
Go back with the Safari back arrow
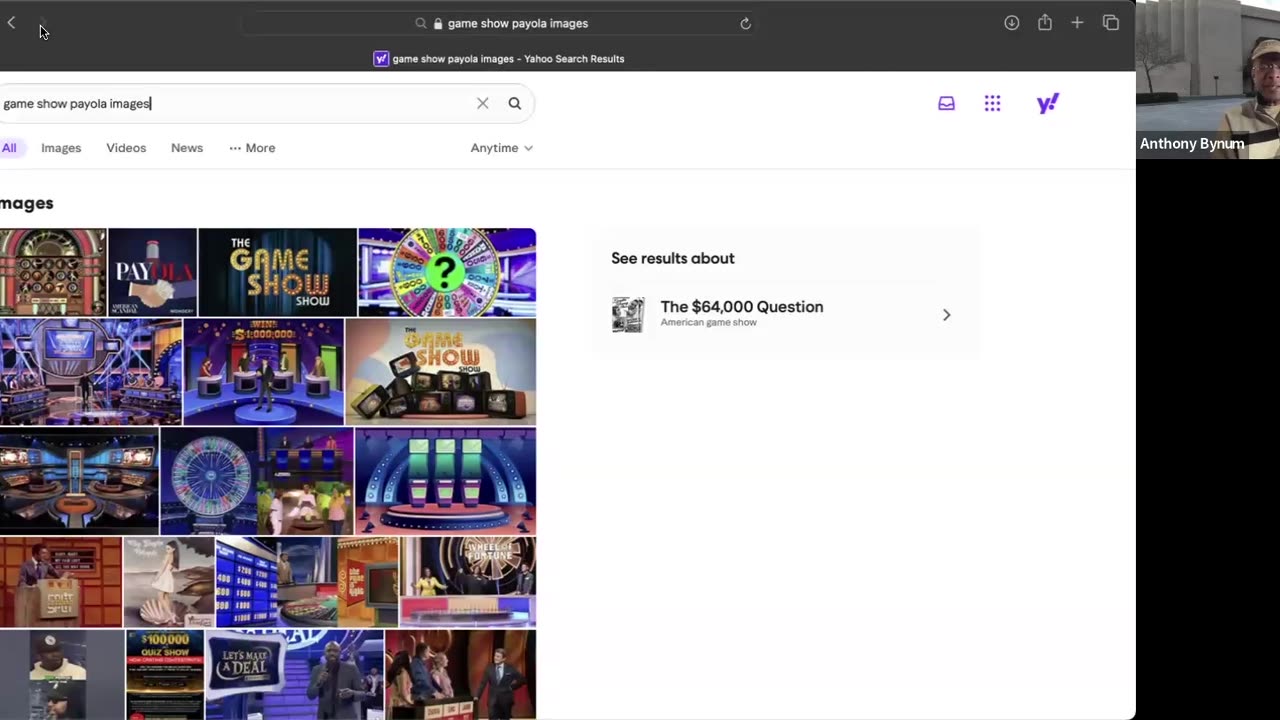11,23
